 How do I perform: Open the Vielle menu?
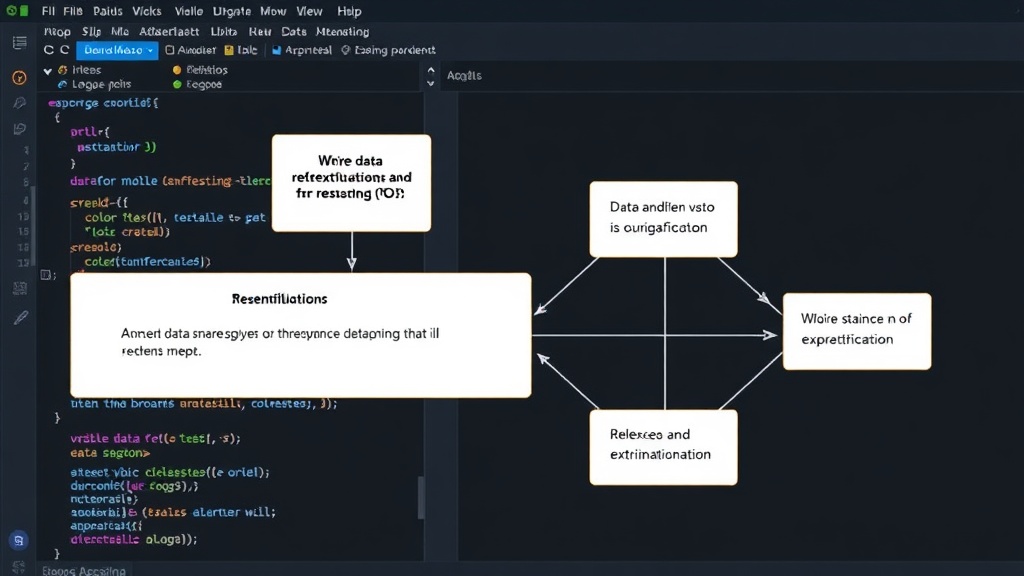point(189,11)
